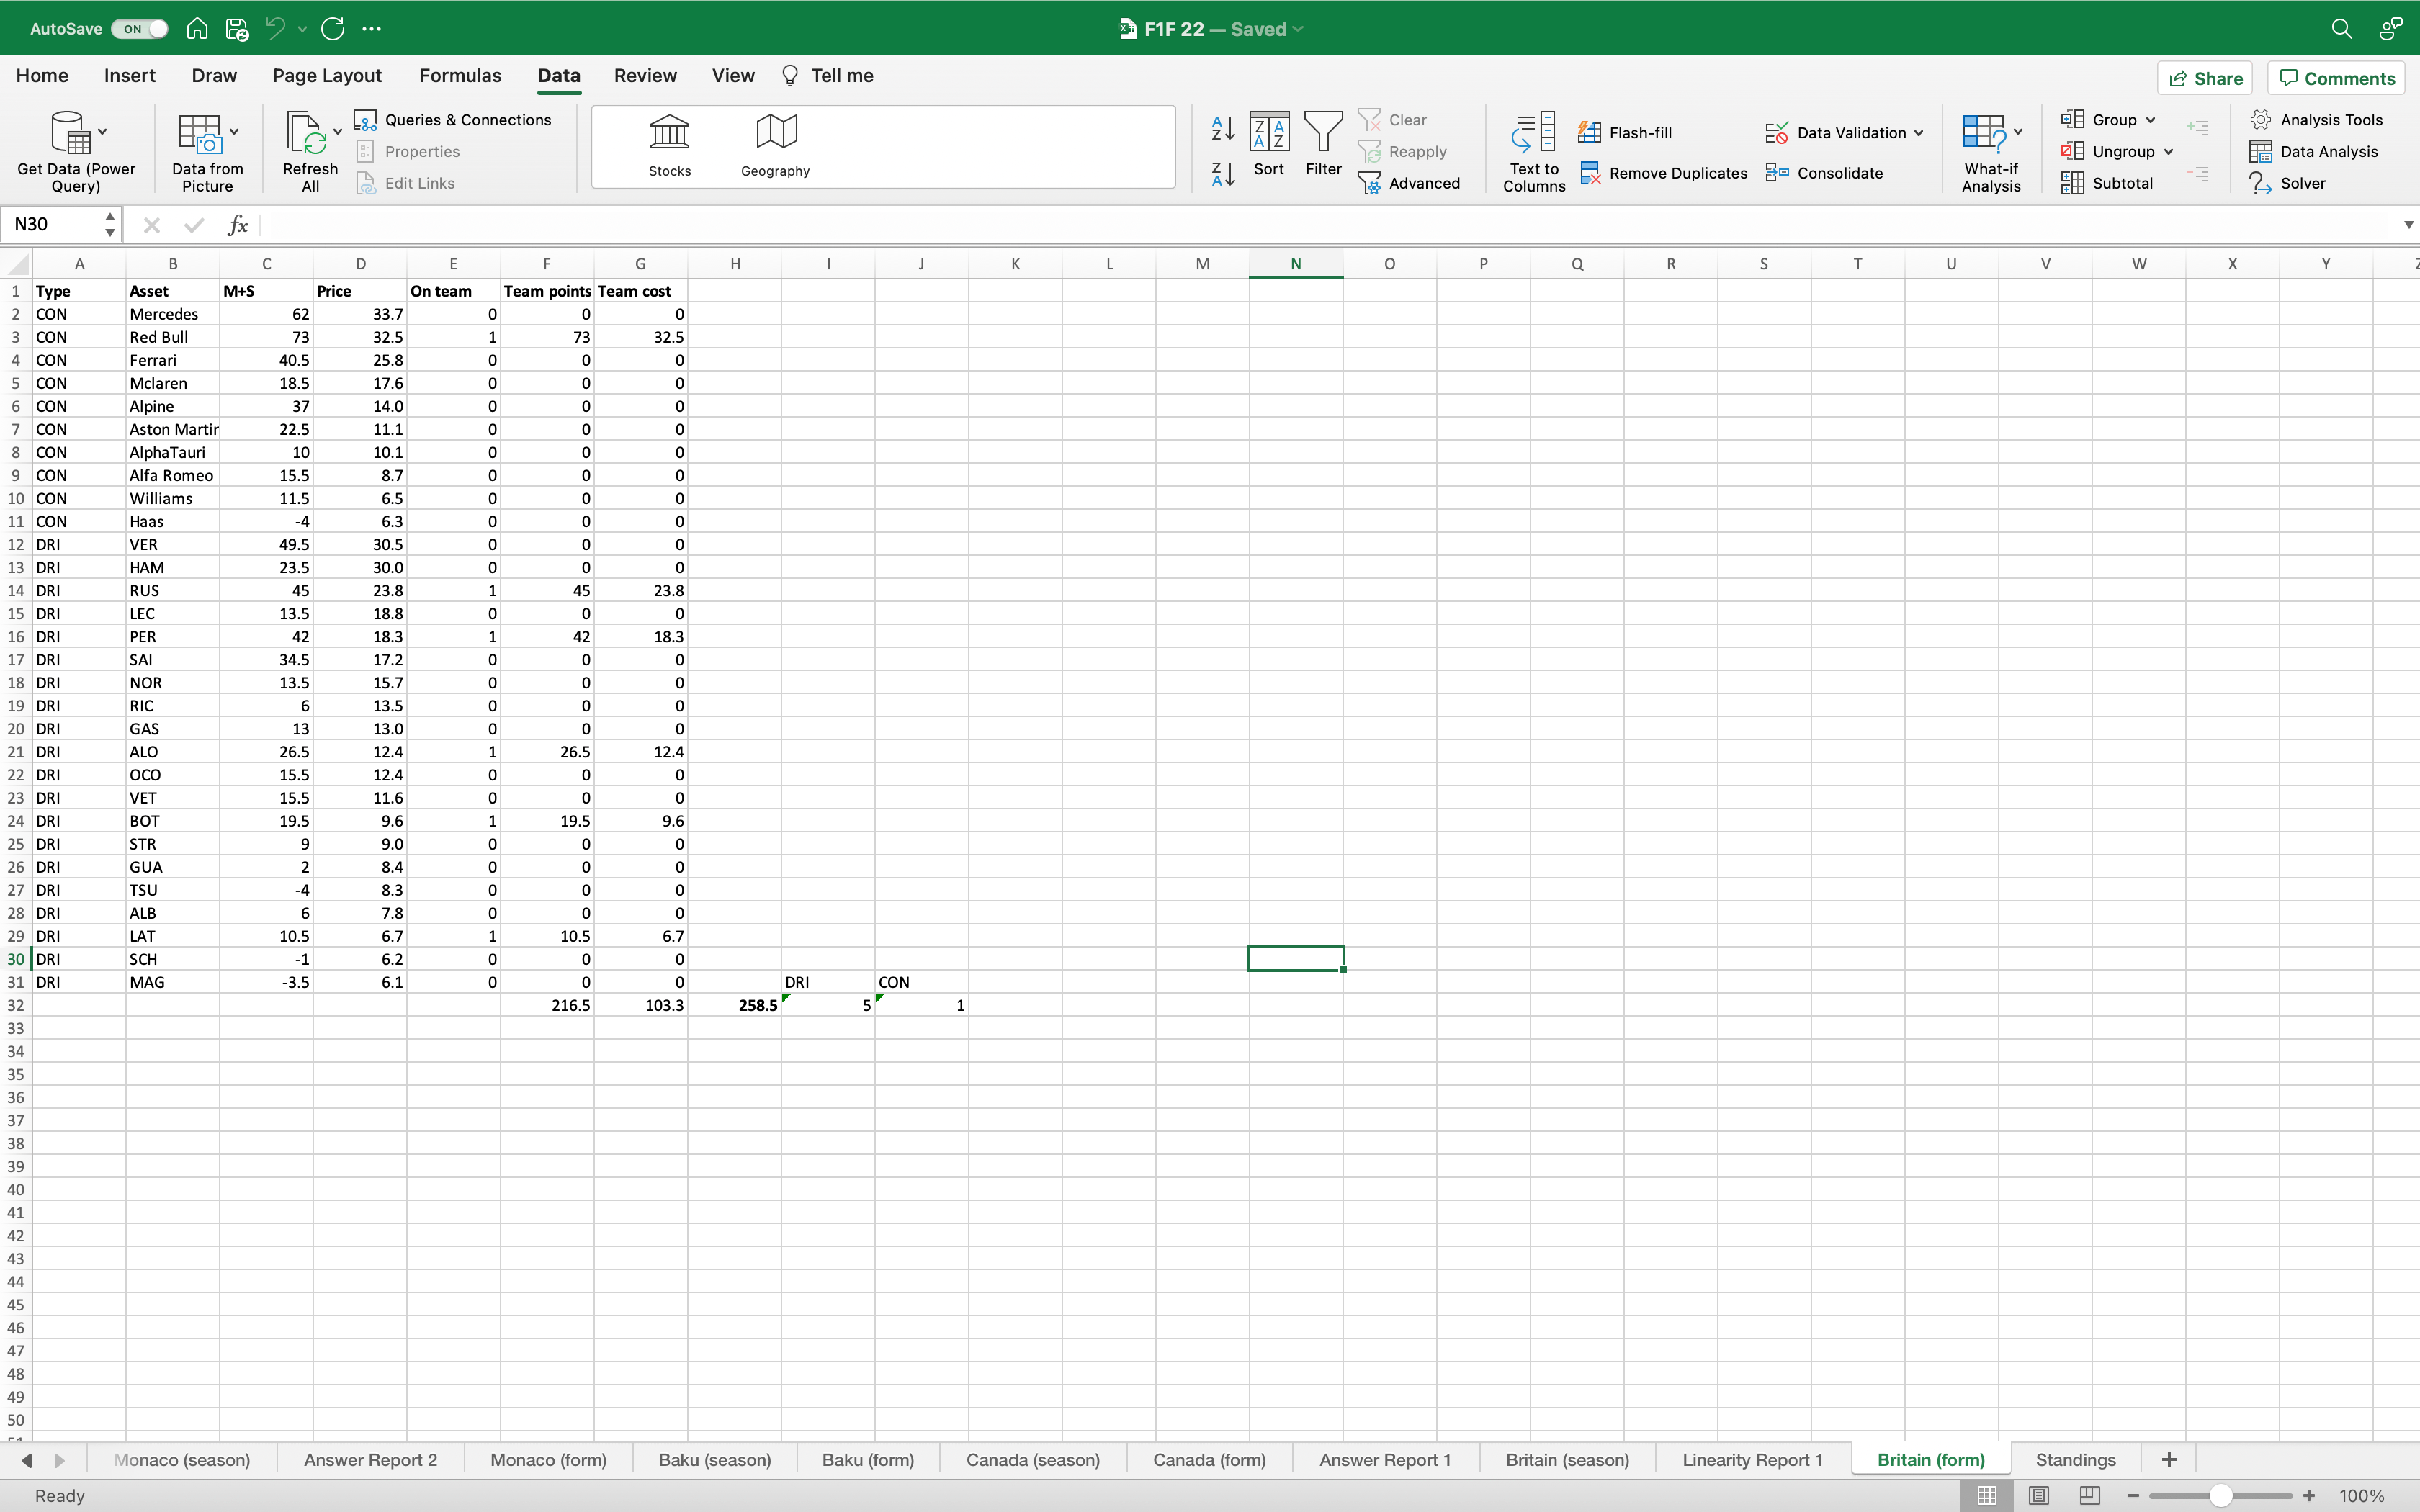Sort ascending A to Z
This screenshot has width=2420, height=1512.
(x=1222, y=128)
